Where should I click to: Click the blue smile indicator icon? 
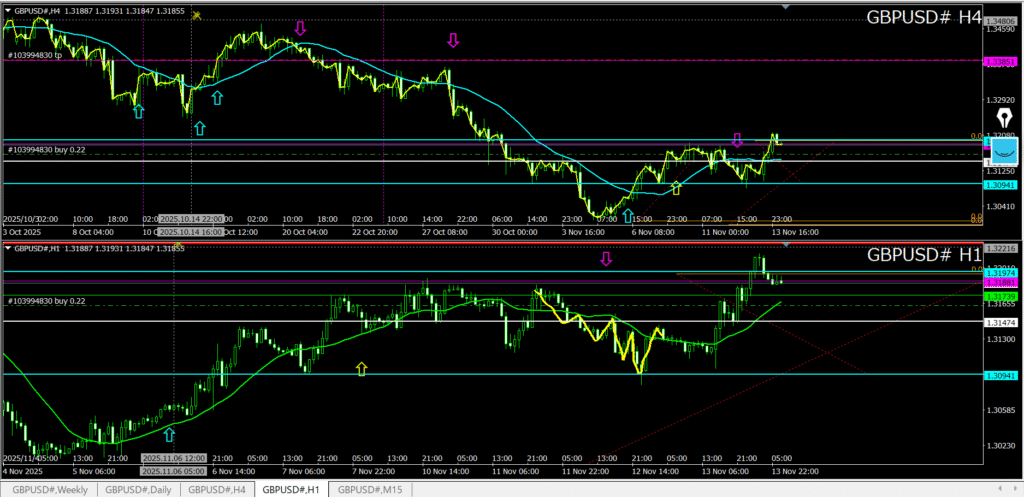(1003, 150)
